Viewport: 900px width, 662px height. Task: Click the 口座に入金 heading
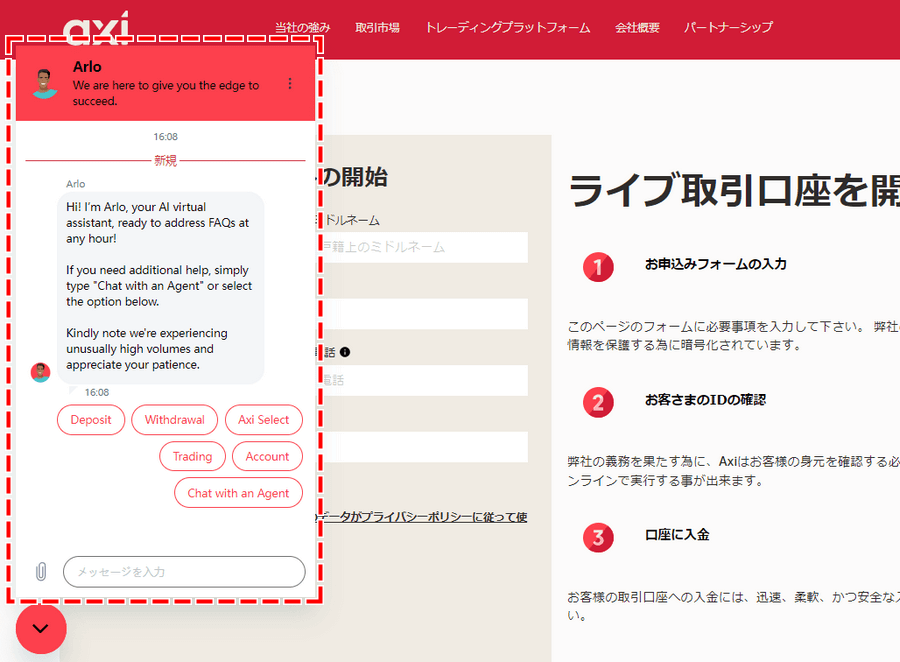point(677,535)
